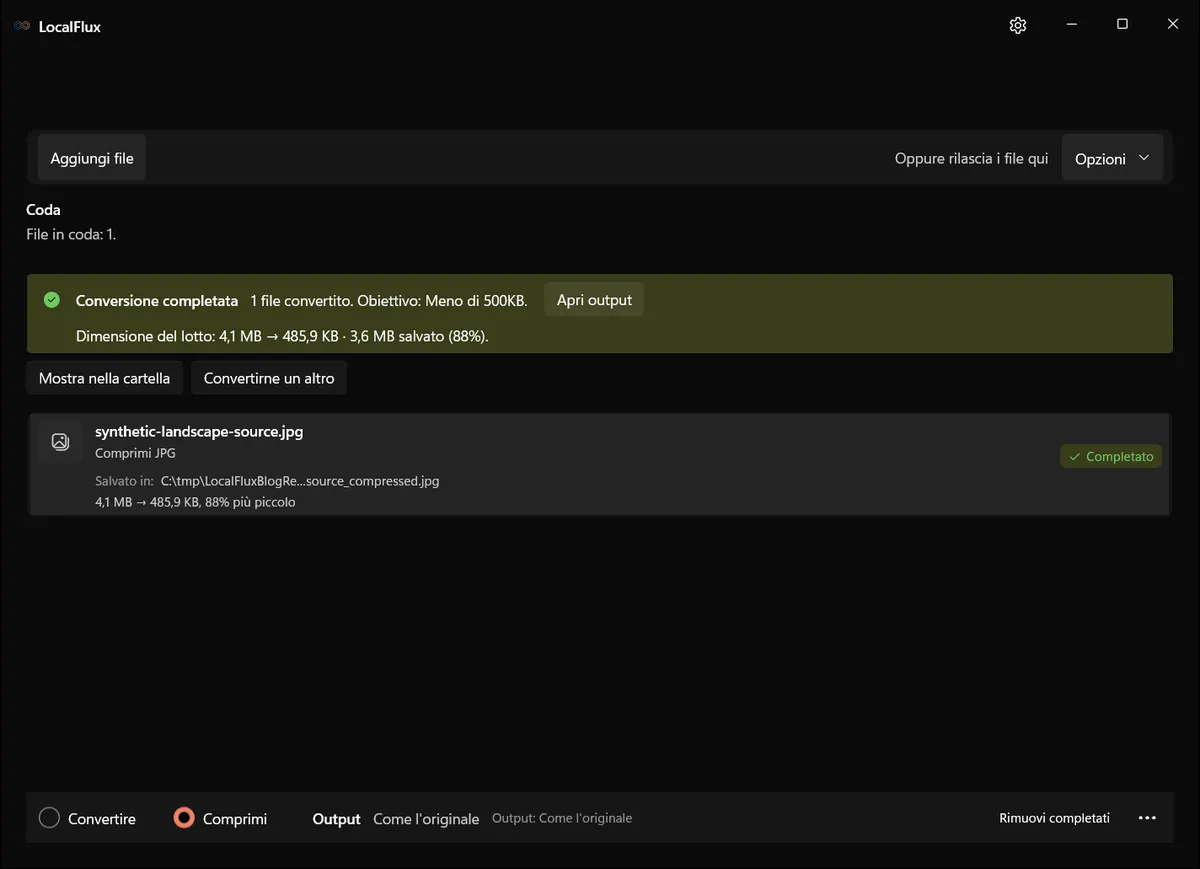This screenshot has height=869, width=1200.
Task: Click the saved output file path
Action: pyautogui.click(x=300, y=481)
